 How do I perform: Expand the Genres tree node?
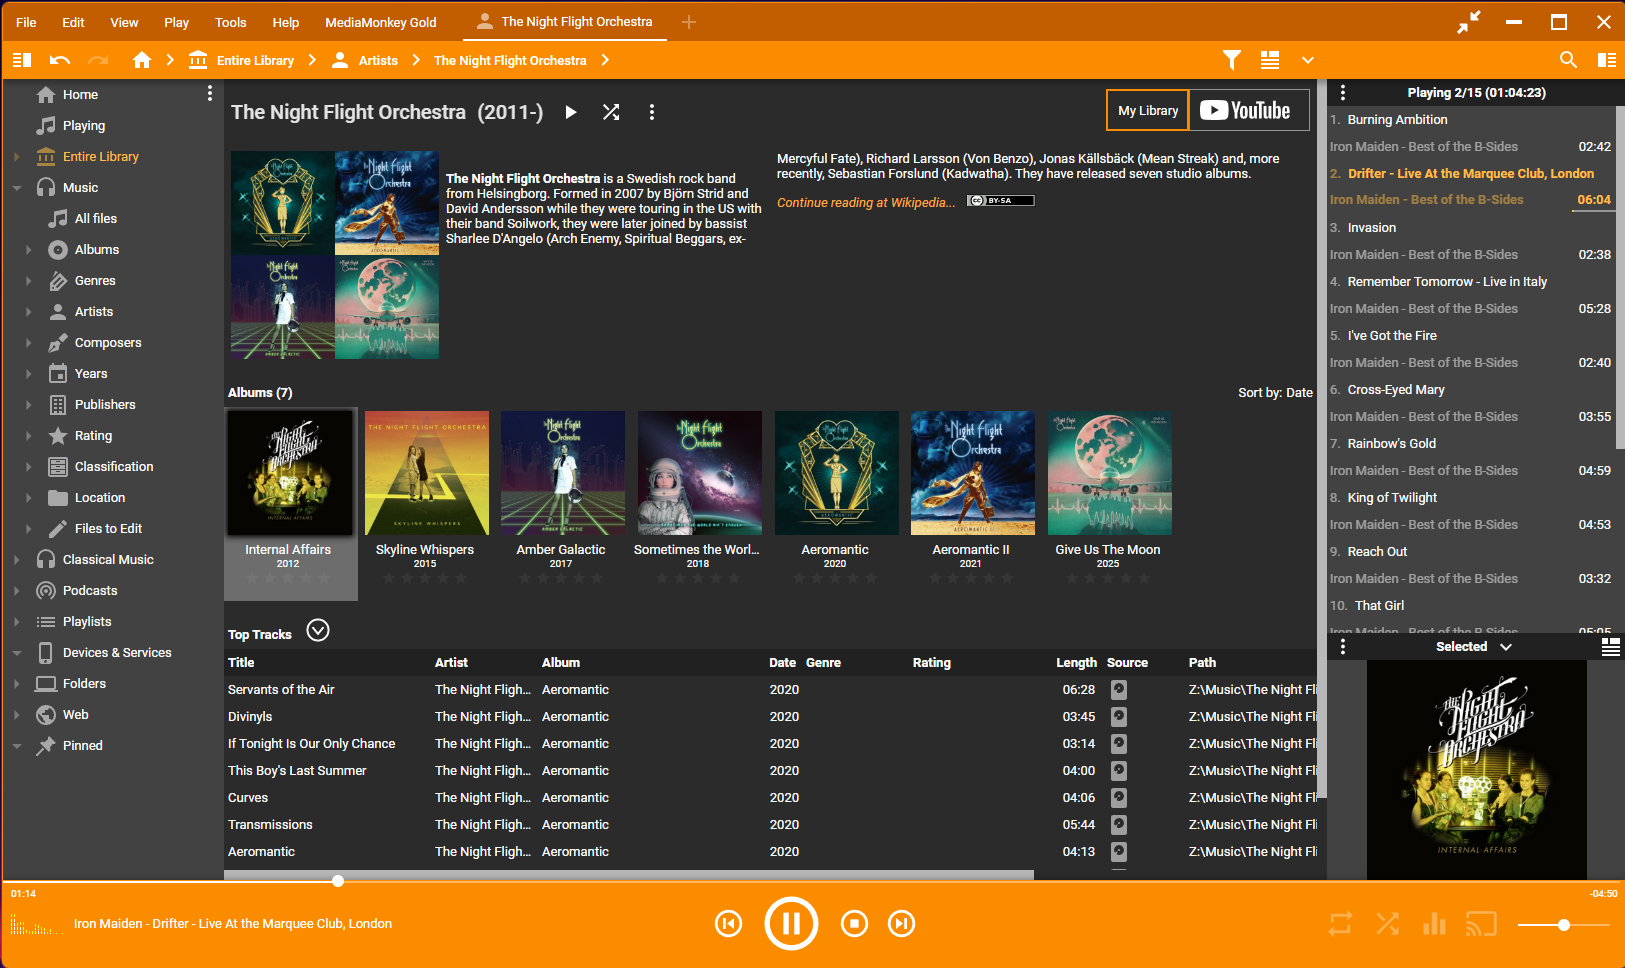coord(28,281)
